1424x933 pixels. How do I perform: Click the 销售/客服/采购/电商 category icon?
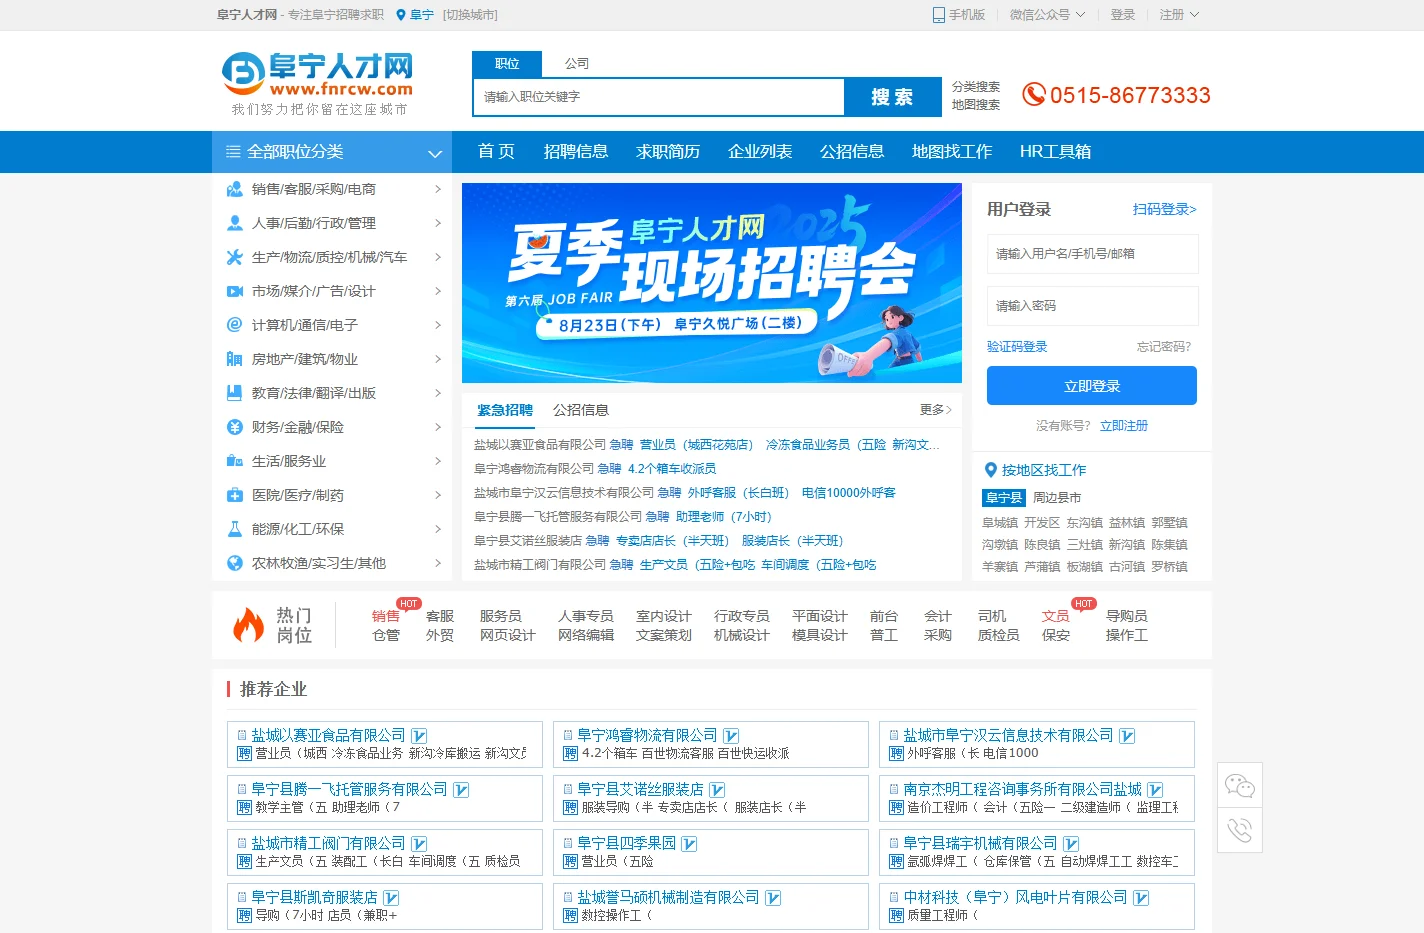(x=235, y=189)
